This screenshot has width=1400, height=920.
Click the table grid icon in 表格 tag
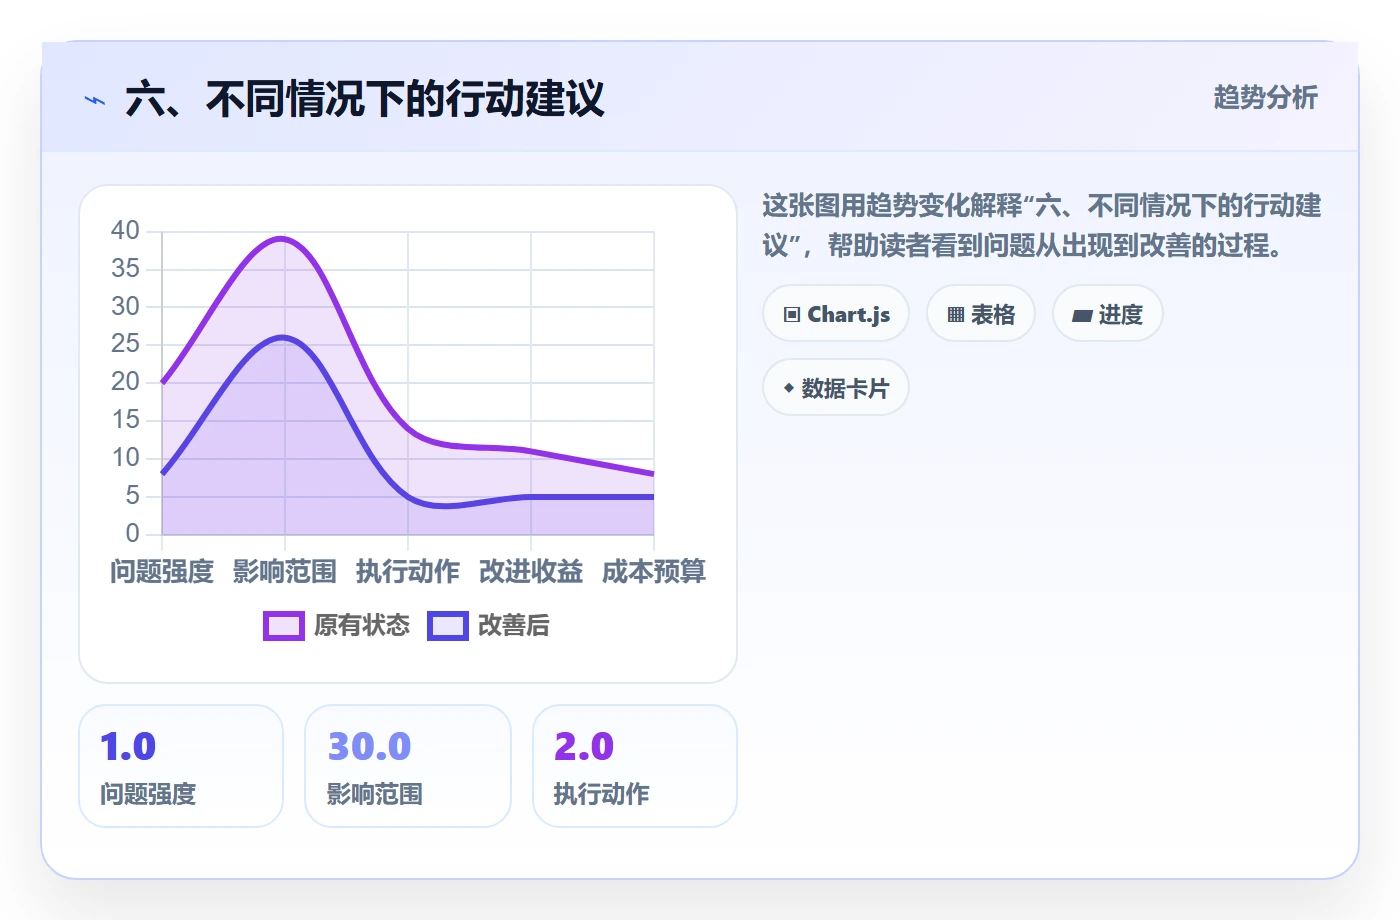click(955, 314)
